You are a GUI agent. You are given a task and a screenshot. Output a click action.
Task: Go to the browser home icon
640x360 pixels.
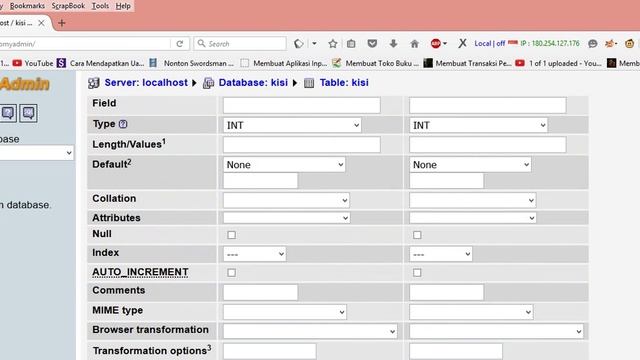[x=414, y=44]
